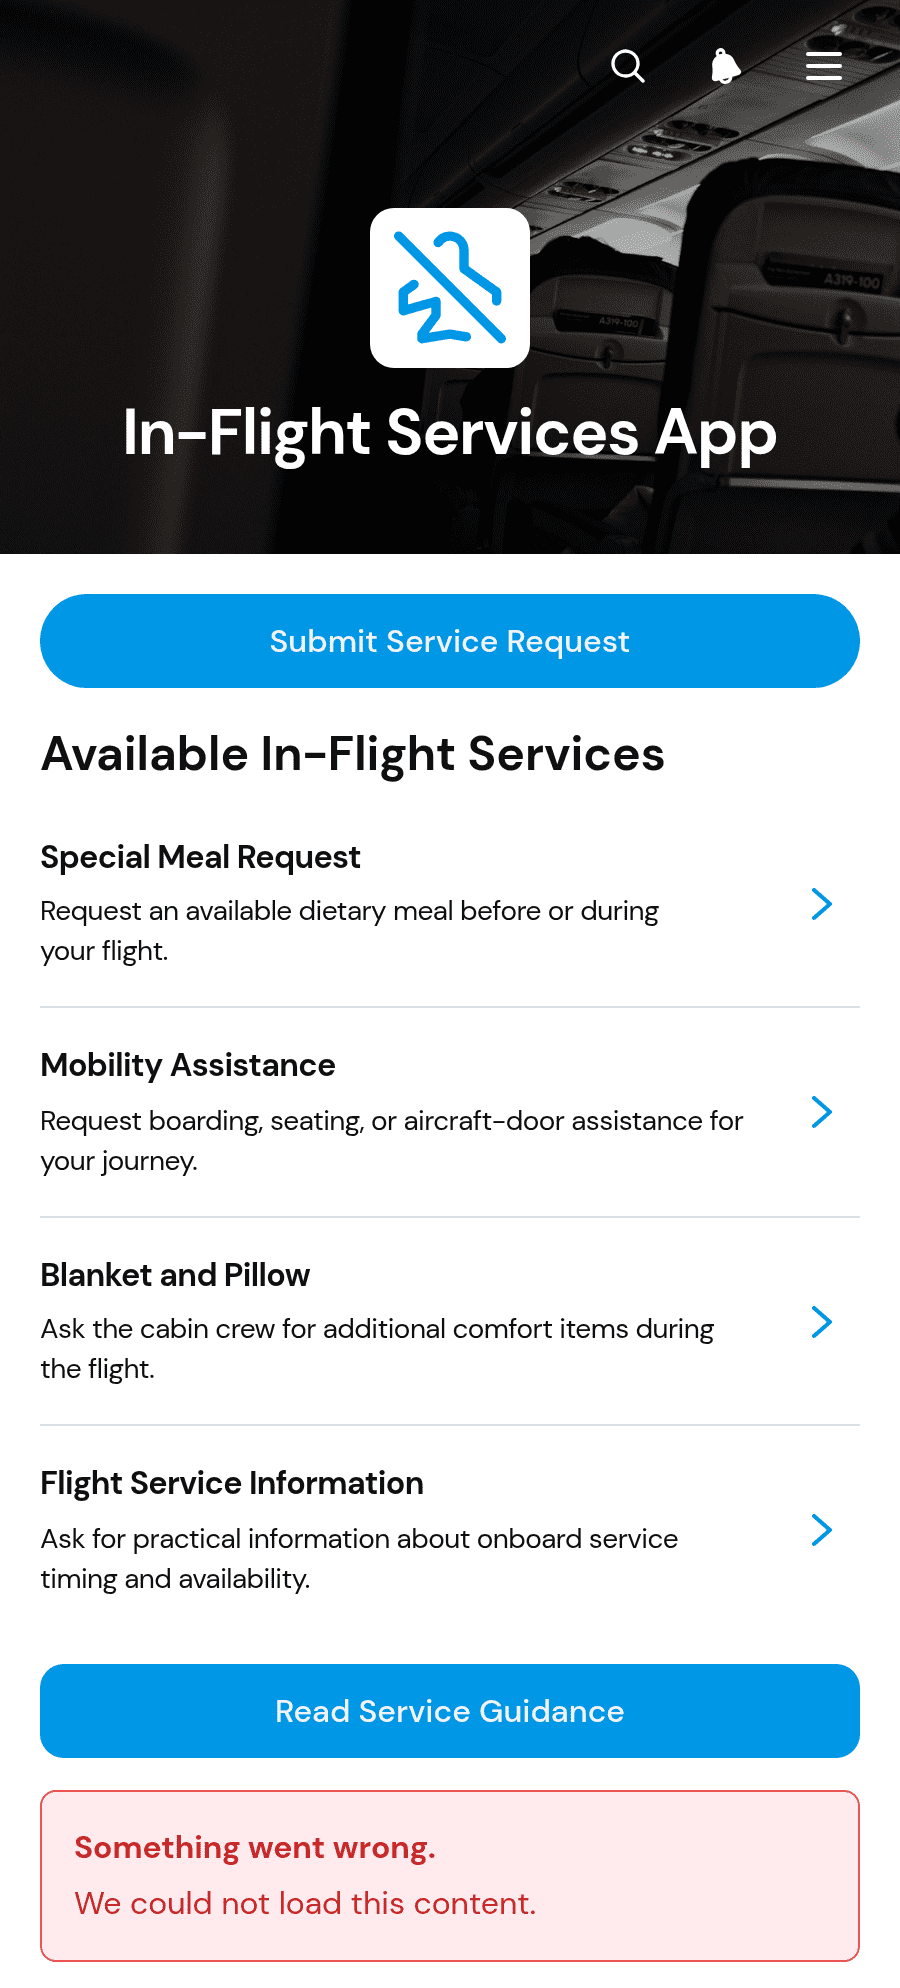The image size is (900, 1988).
Task: Expand Special Meal Request chevron
Action: pos(822,904)
